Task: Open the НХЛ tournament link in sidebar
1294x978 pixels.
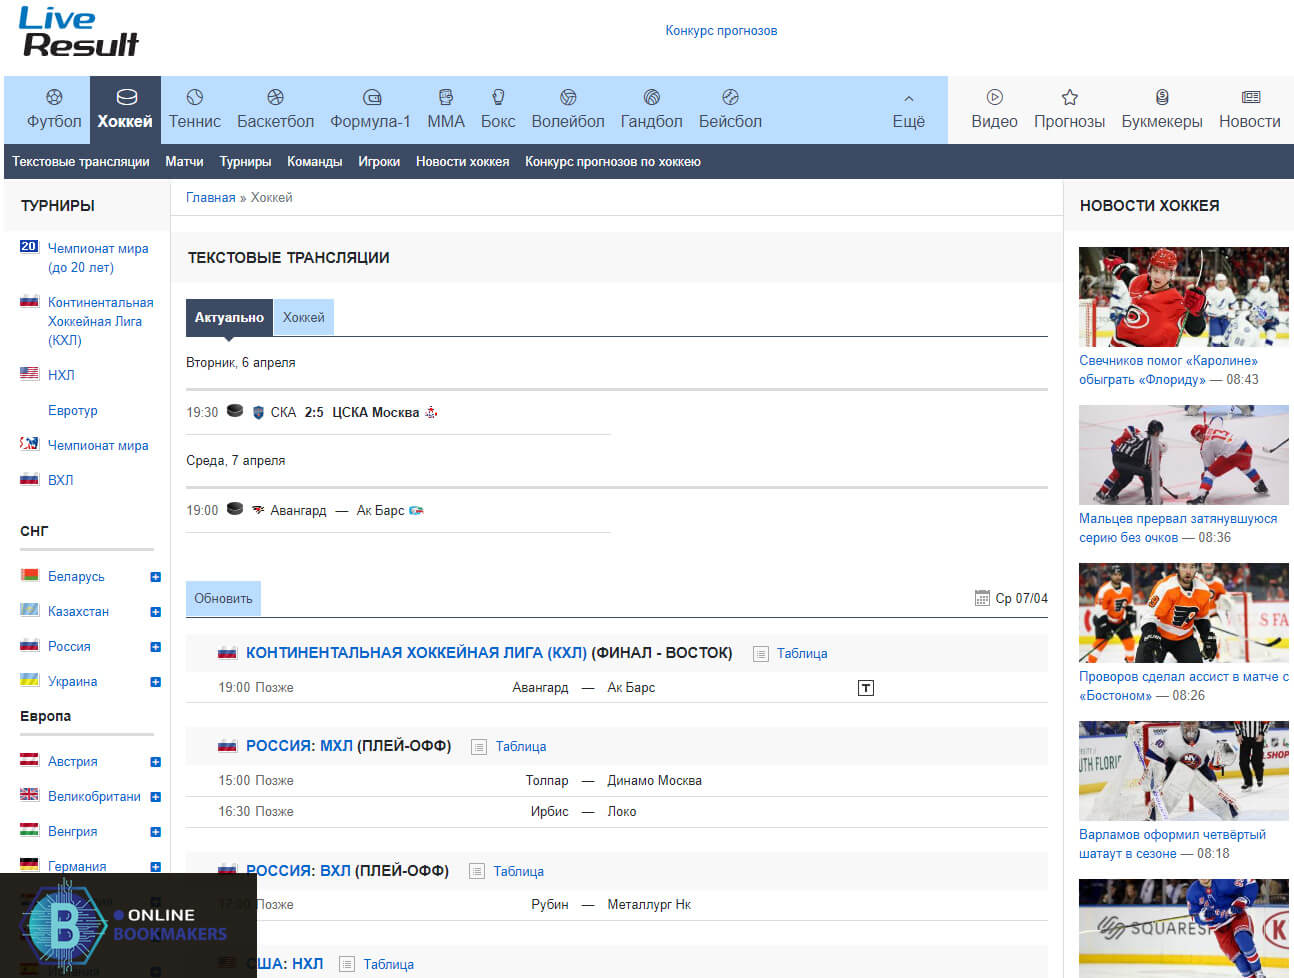Action: 61,375
